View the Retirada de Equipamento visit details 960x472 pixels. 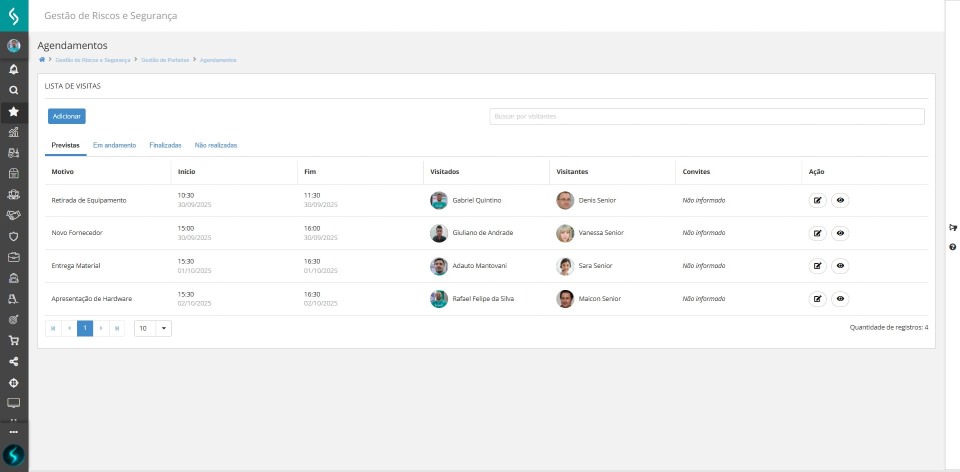(x=840, y=200)
